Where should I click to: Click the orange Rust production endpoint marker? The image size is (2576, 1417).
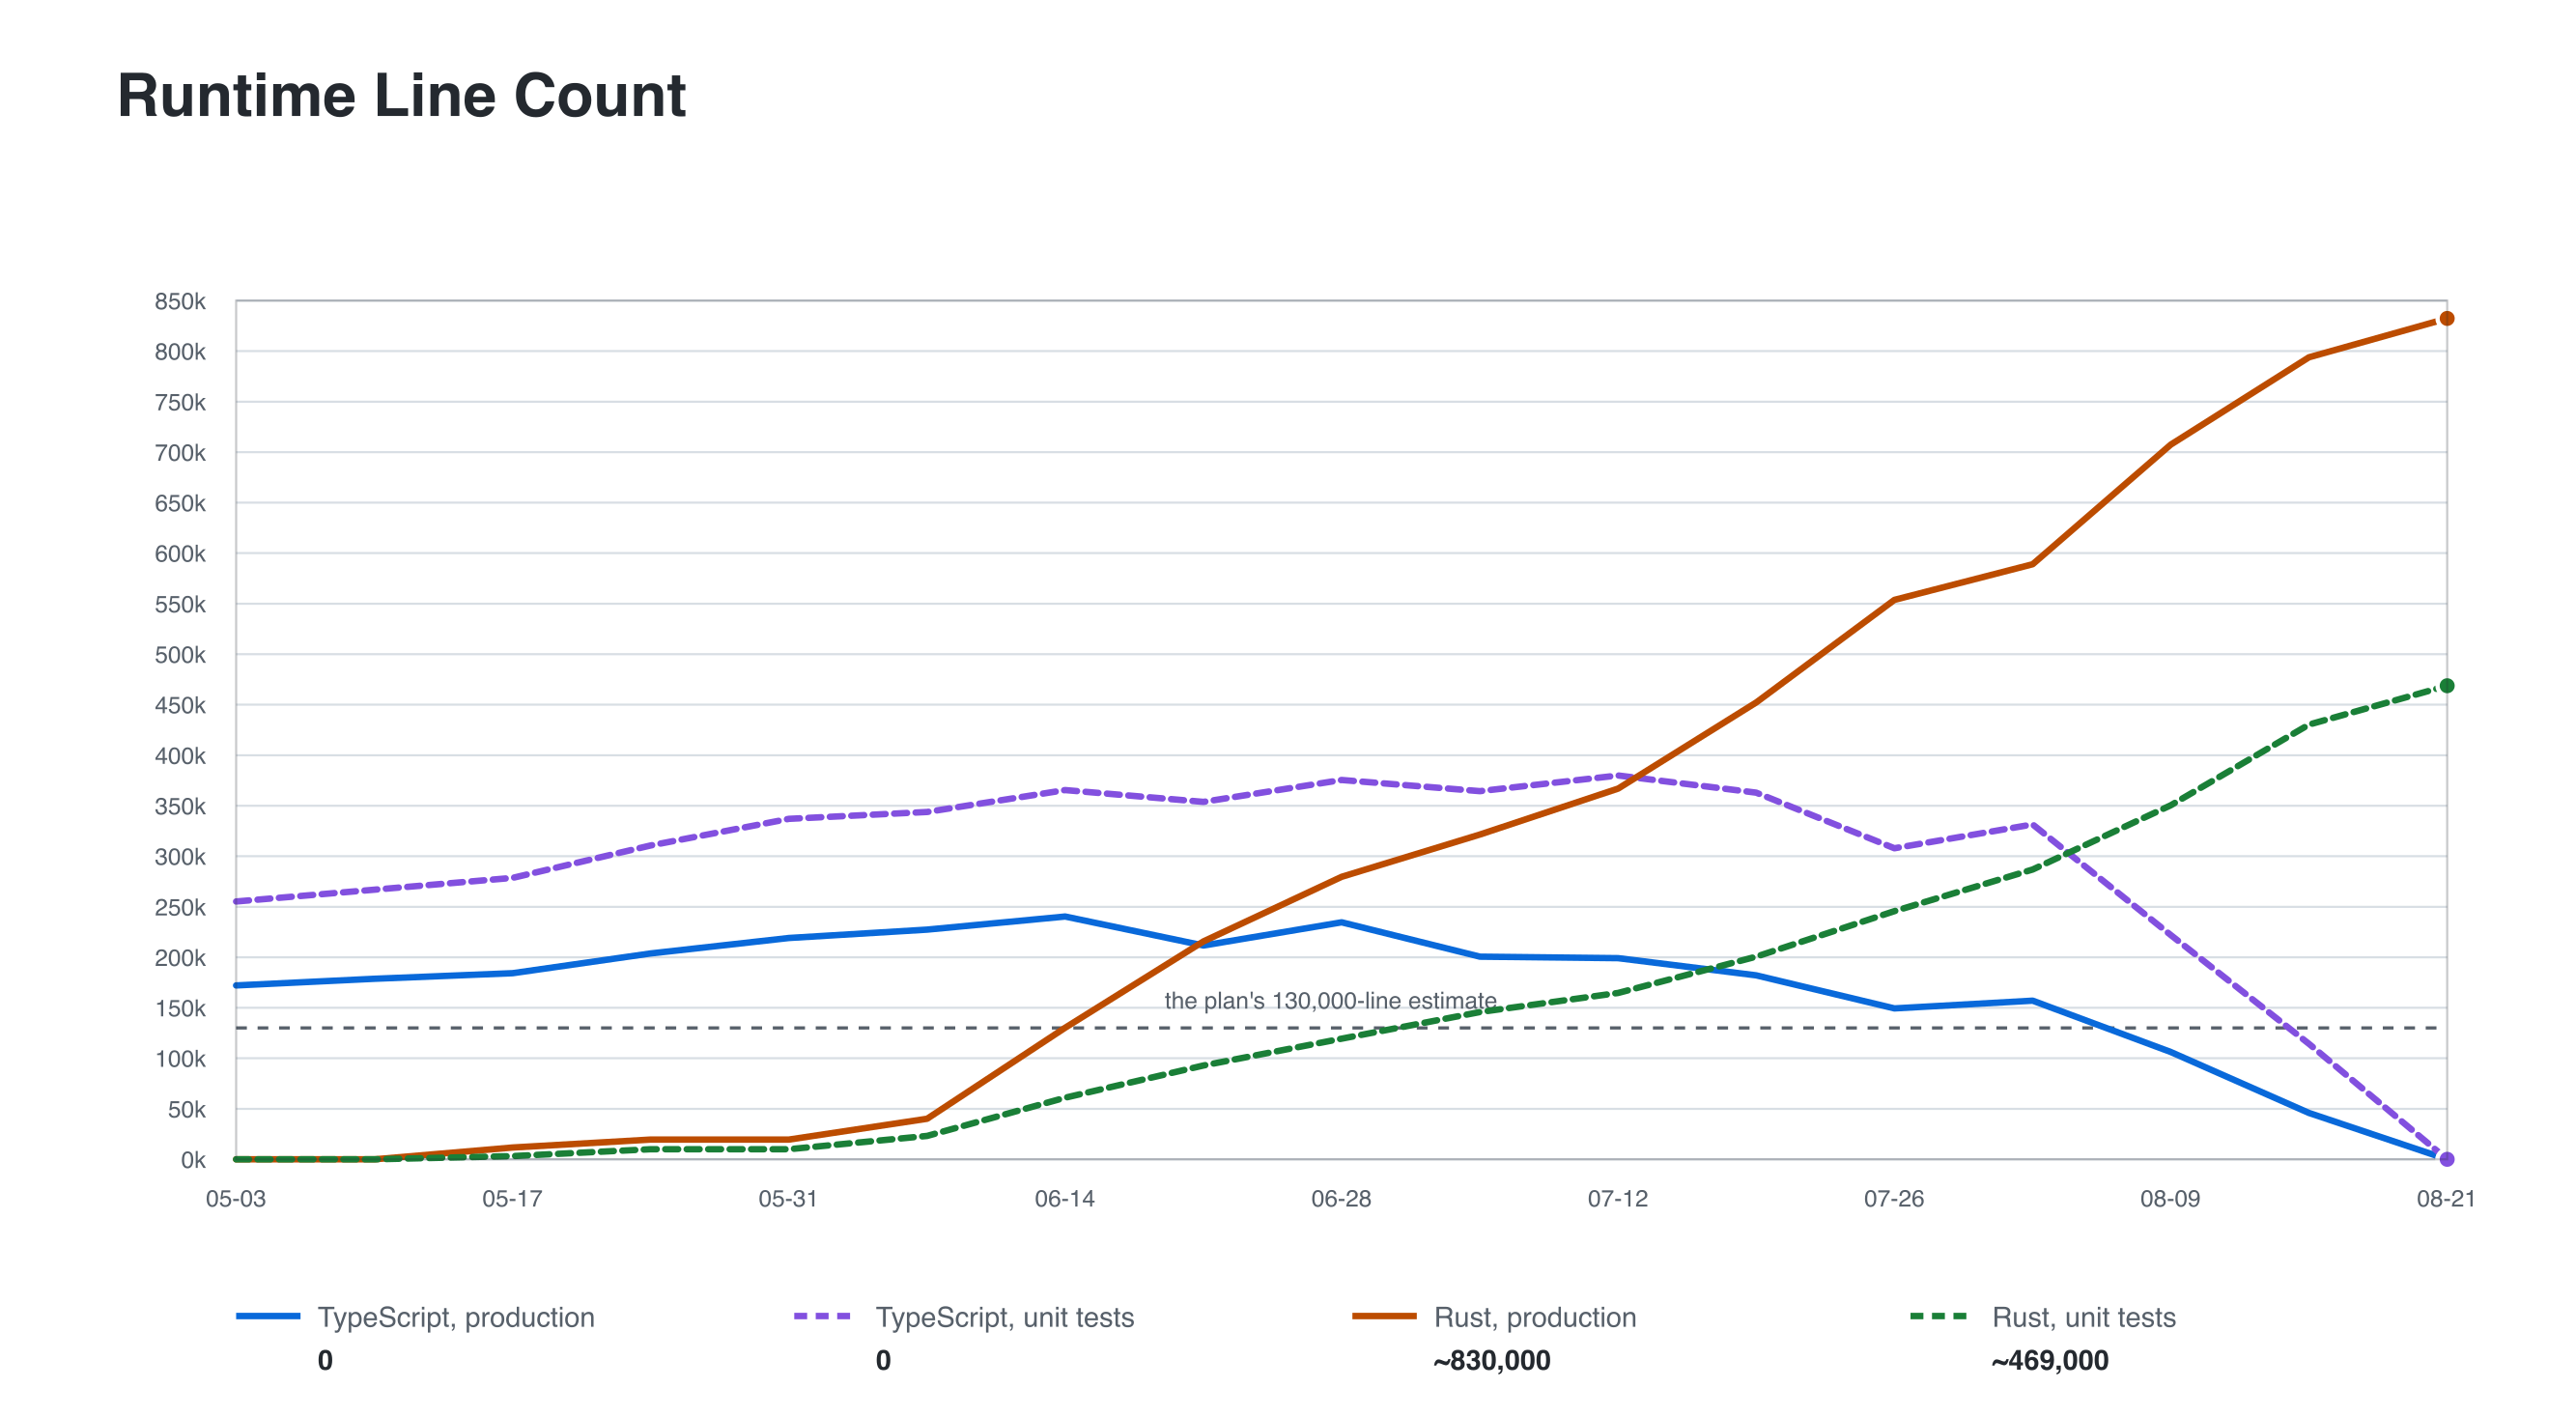coord(2446,318)
